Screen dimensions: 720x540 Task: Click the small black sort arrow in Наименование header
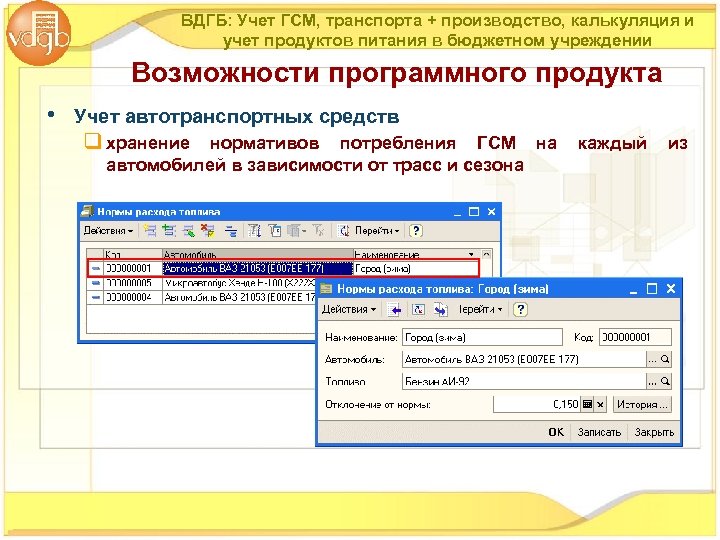coord(471,254)
